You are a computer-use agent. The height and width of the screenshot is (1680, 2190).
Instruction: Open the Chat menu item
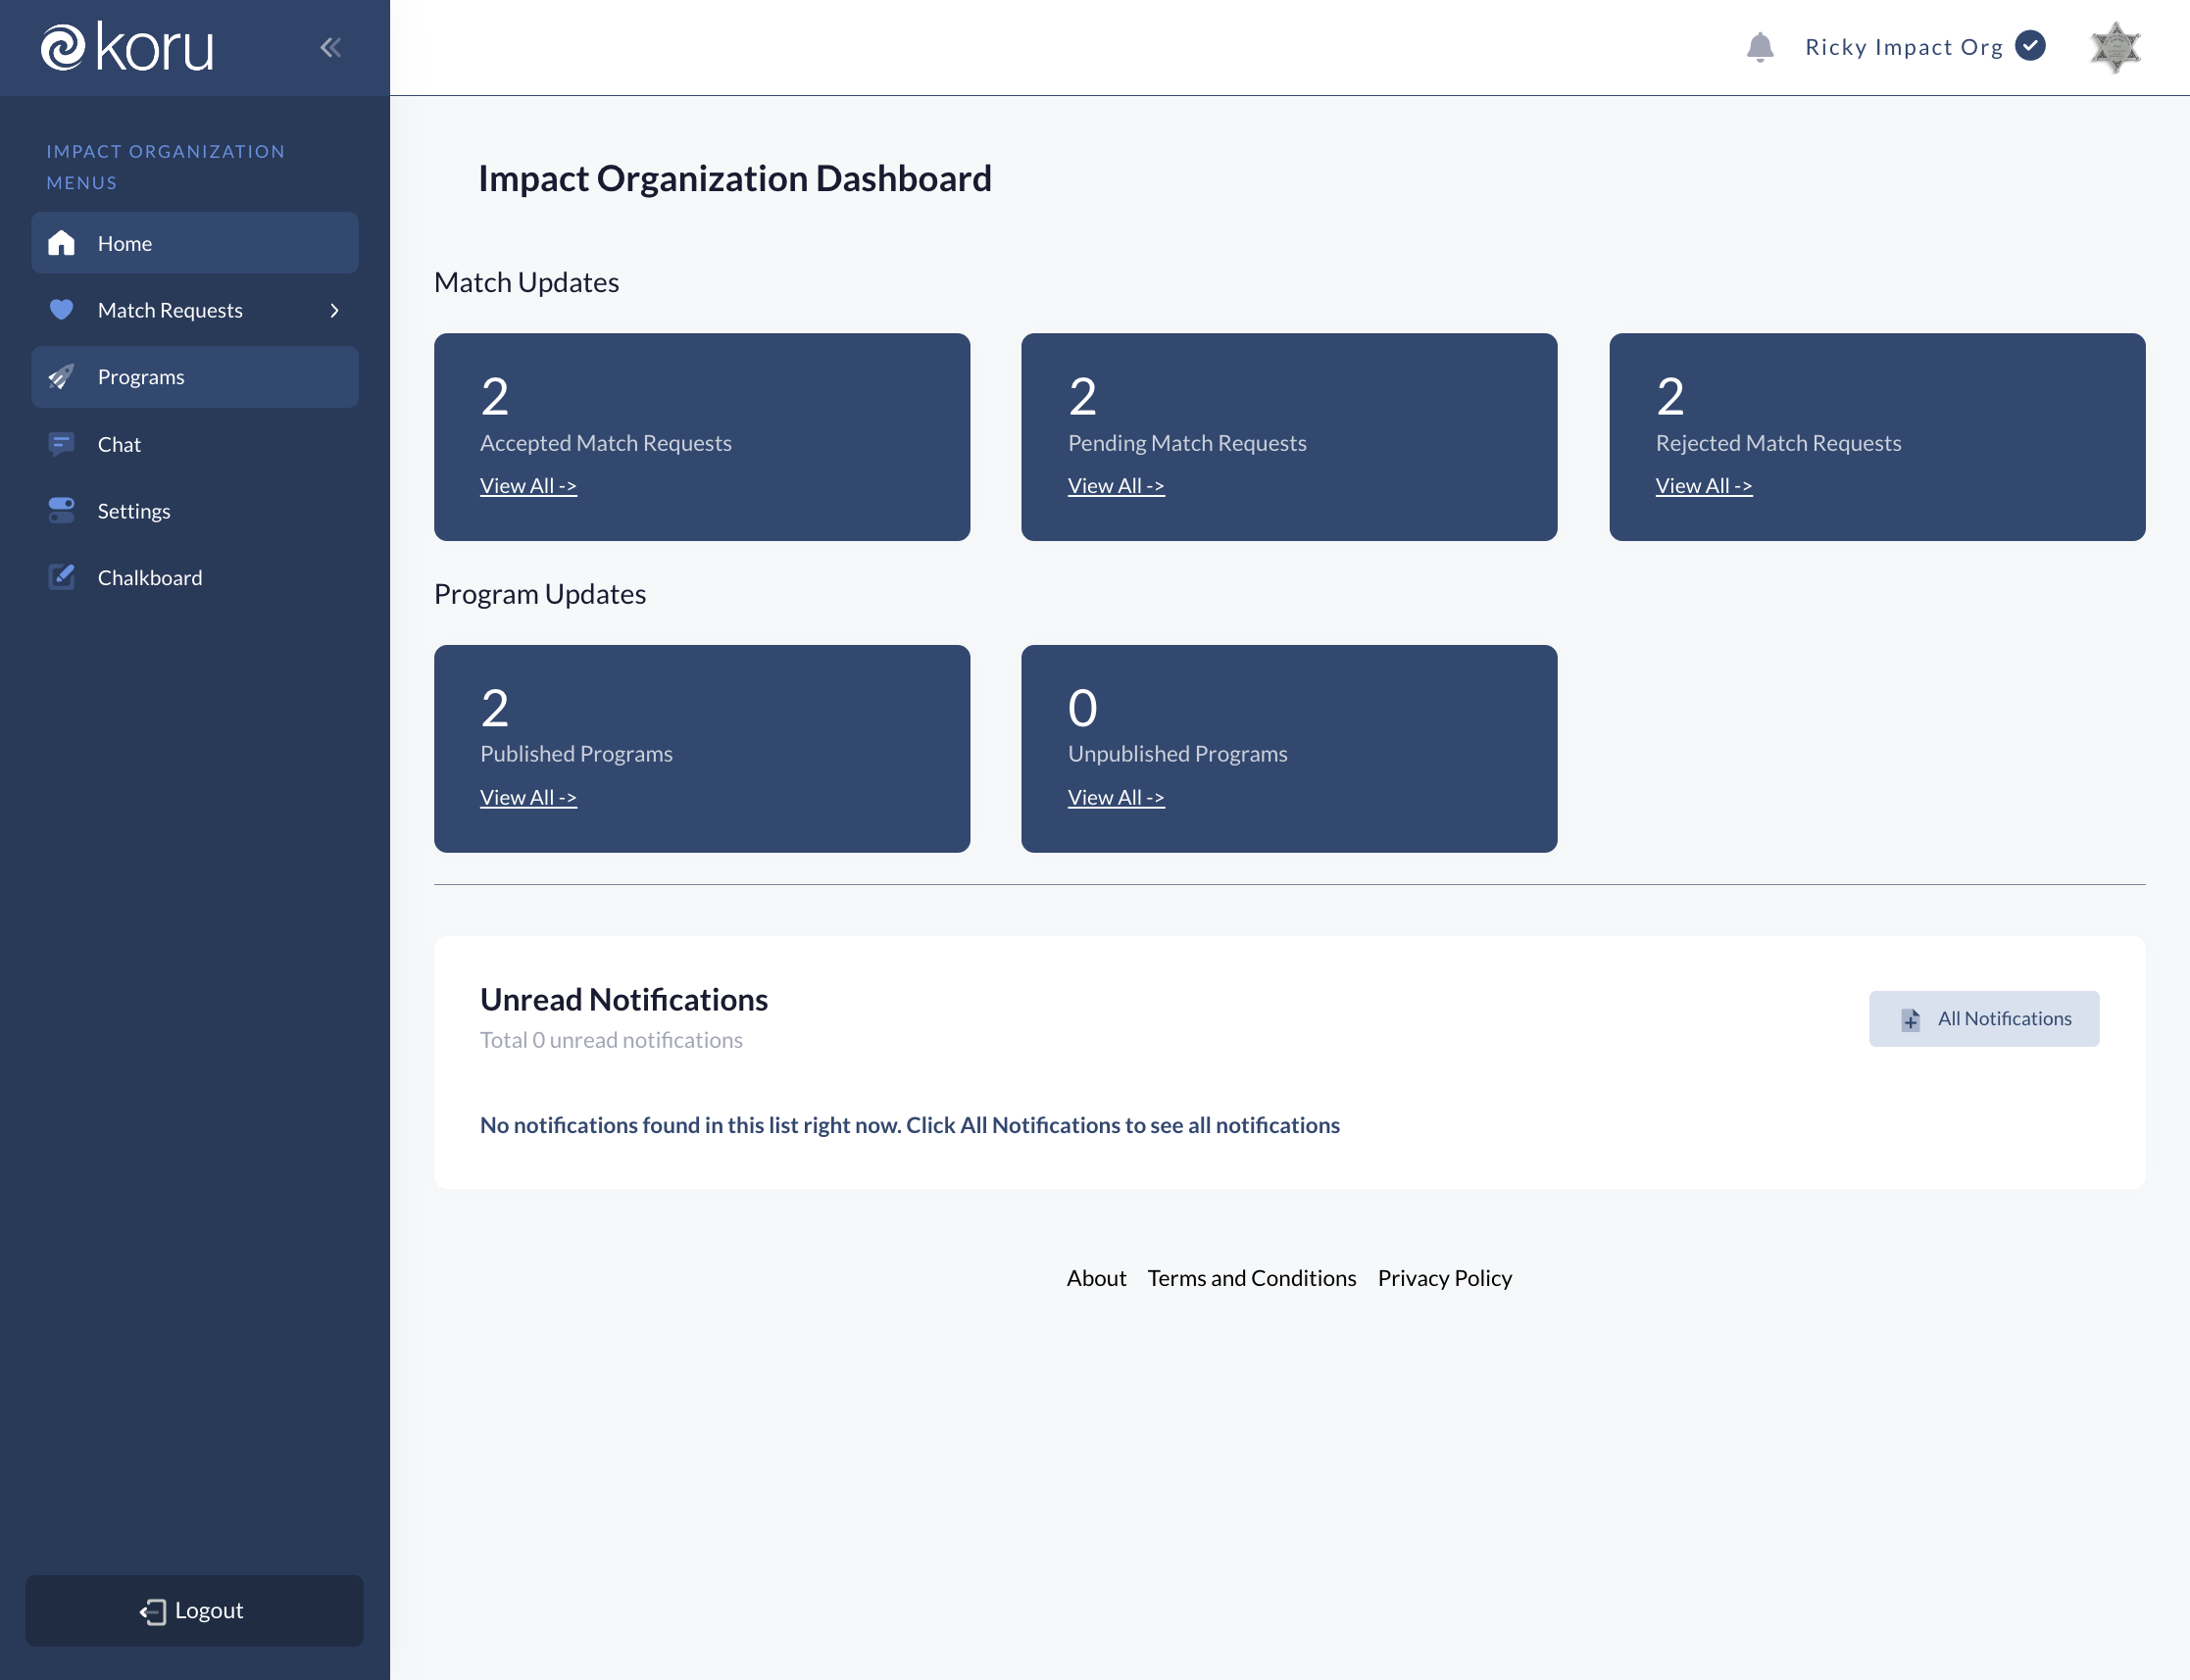(x=195, y=444)
